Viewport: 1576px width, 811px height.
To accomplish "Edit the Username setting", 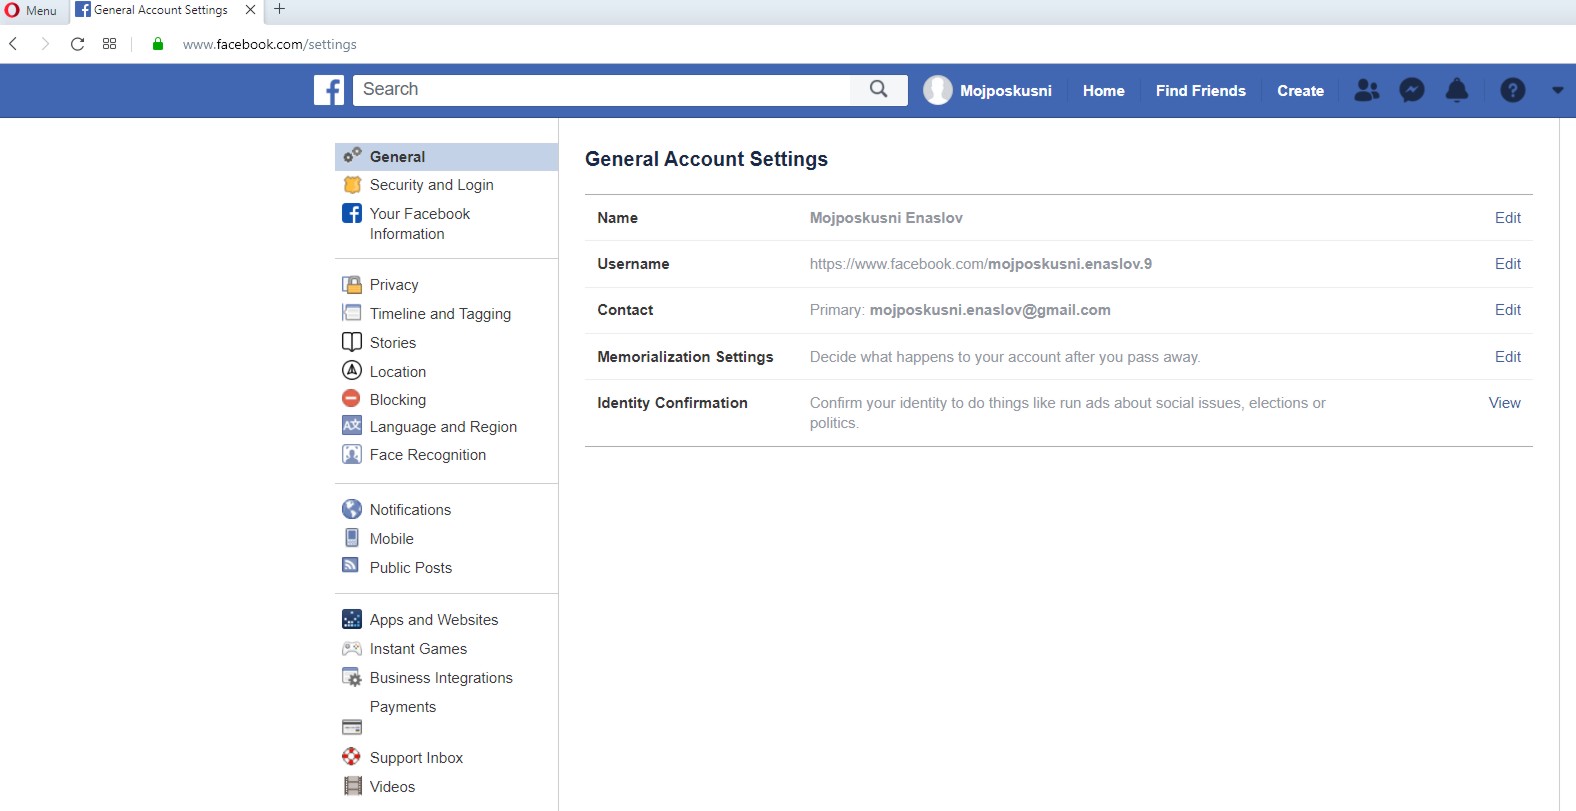I will [x=1507, y=264].
